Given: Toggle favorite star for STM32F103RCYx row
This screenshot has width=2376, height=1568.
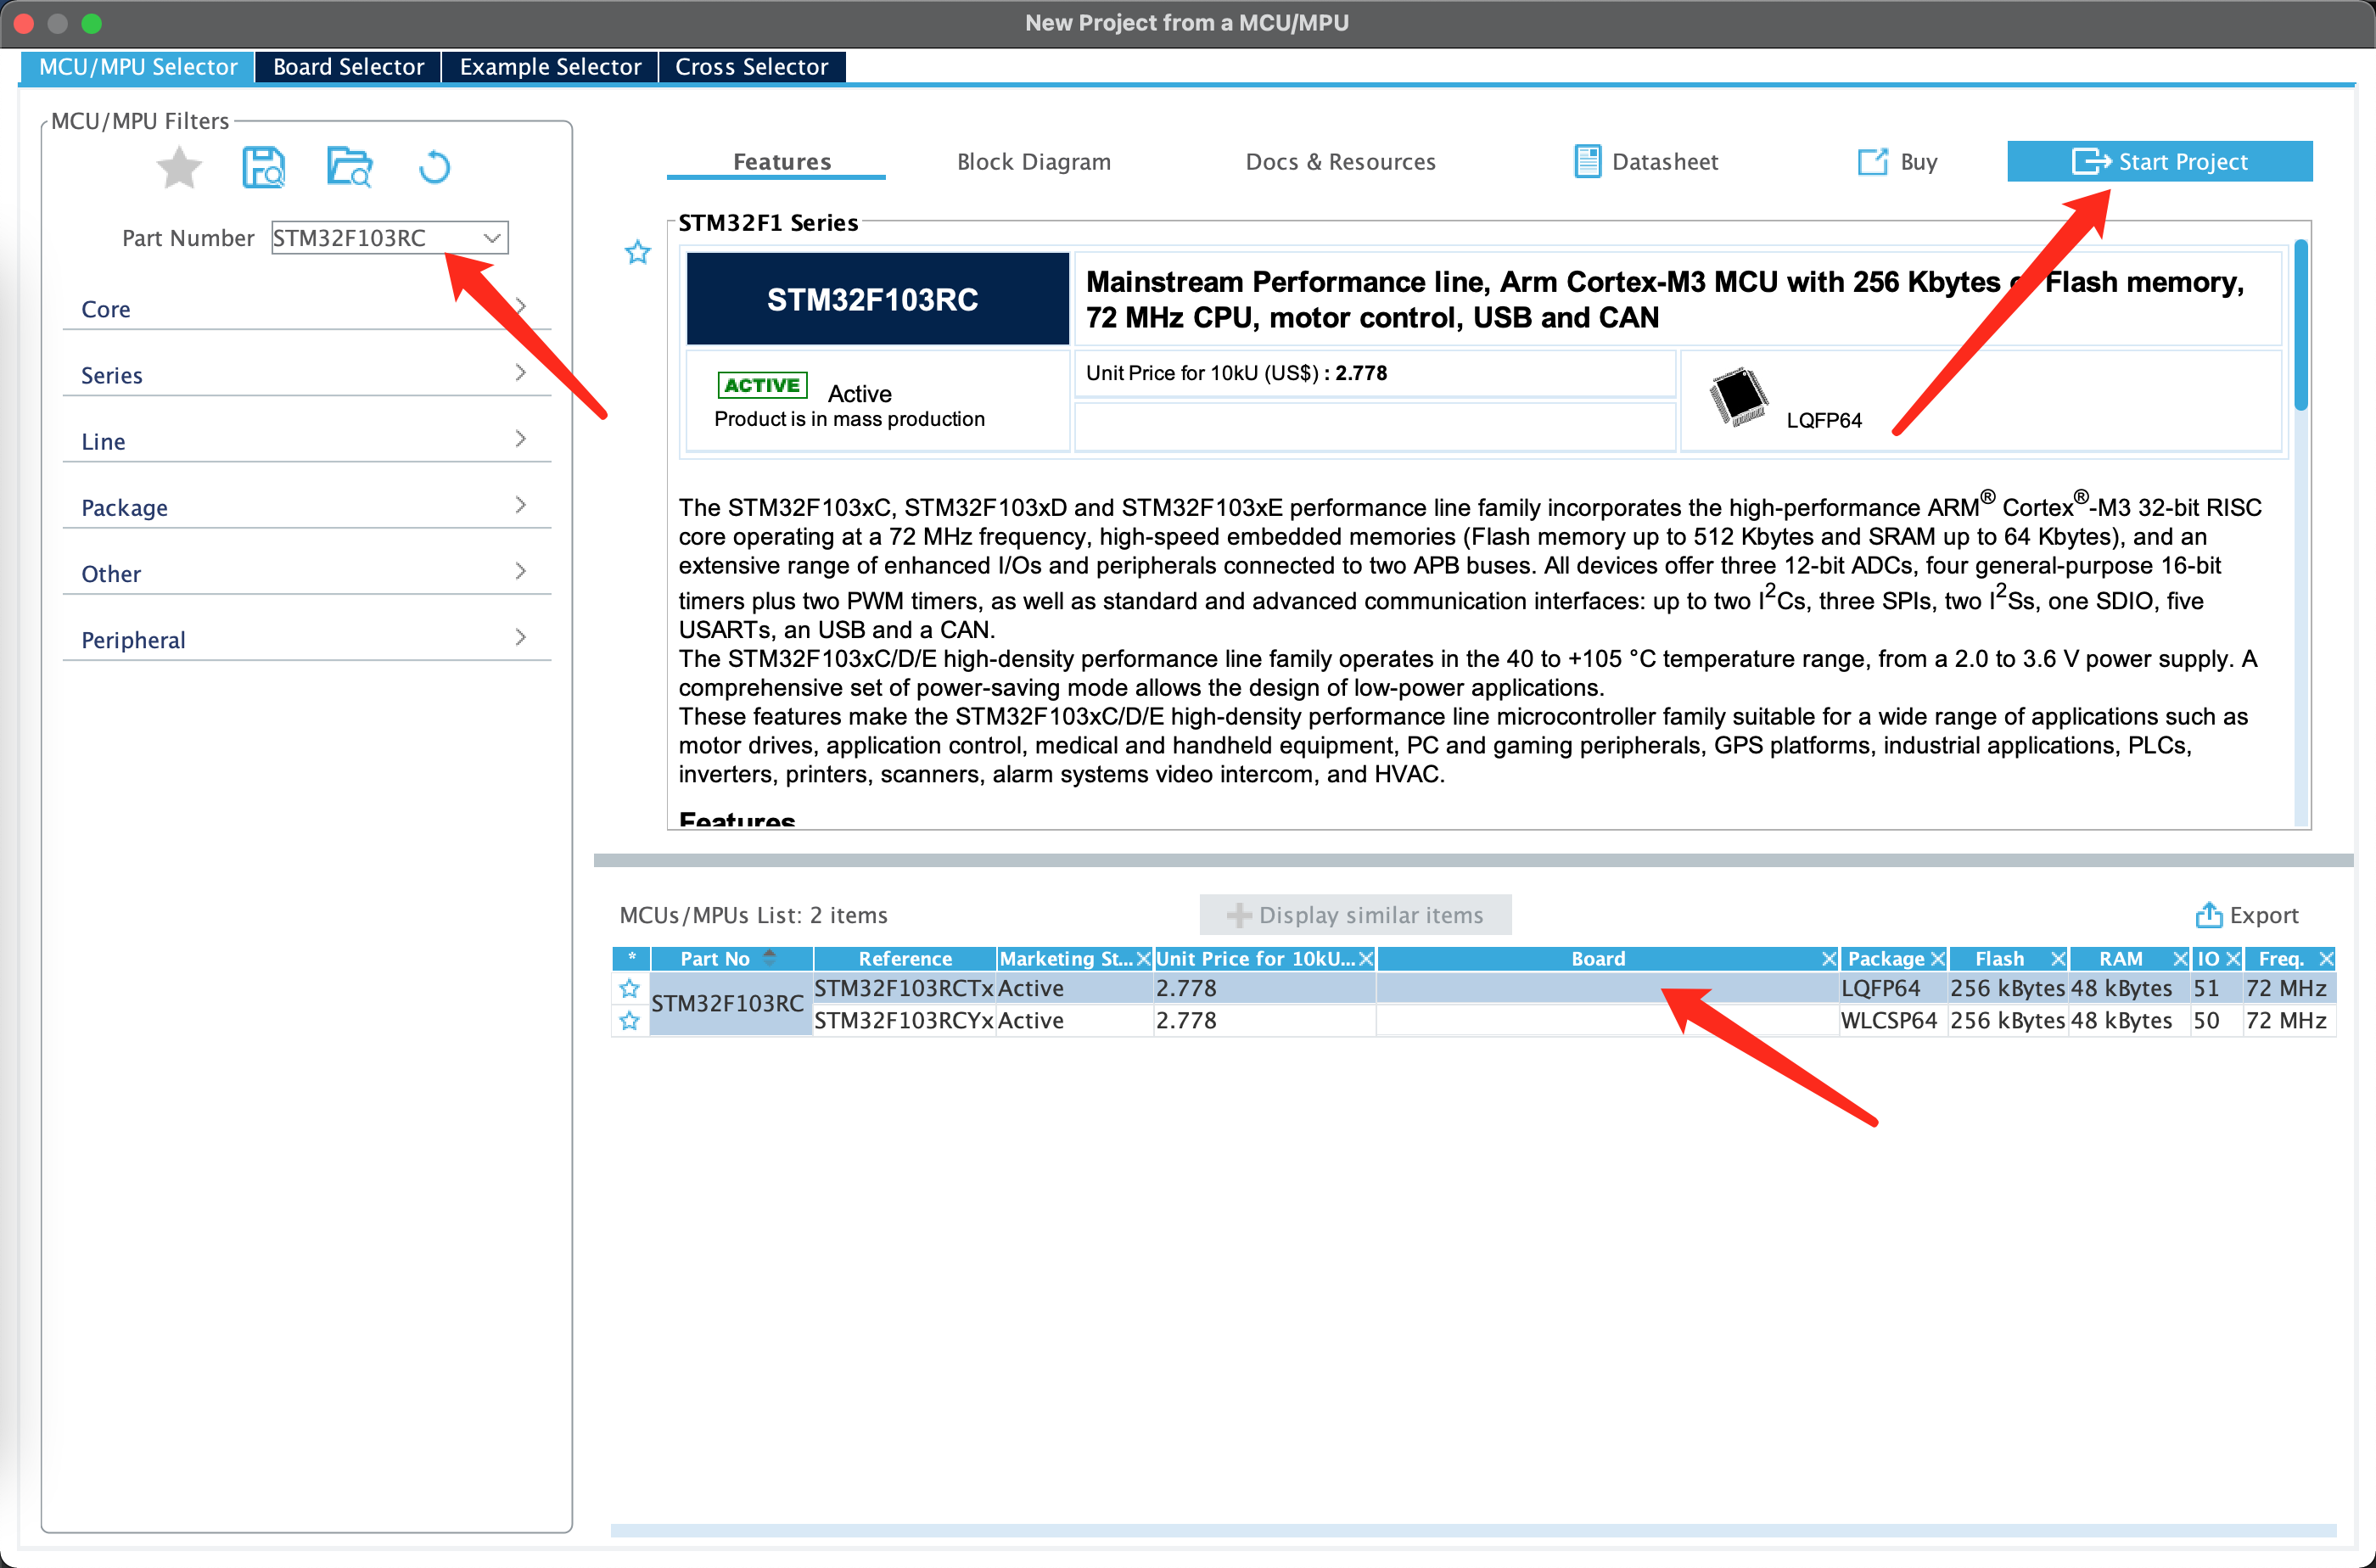Looking at the screenshot, I should pos(629,1021).
